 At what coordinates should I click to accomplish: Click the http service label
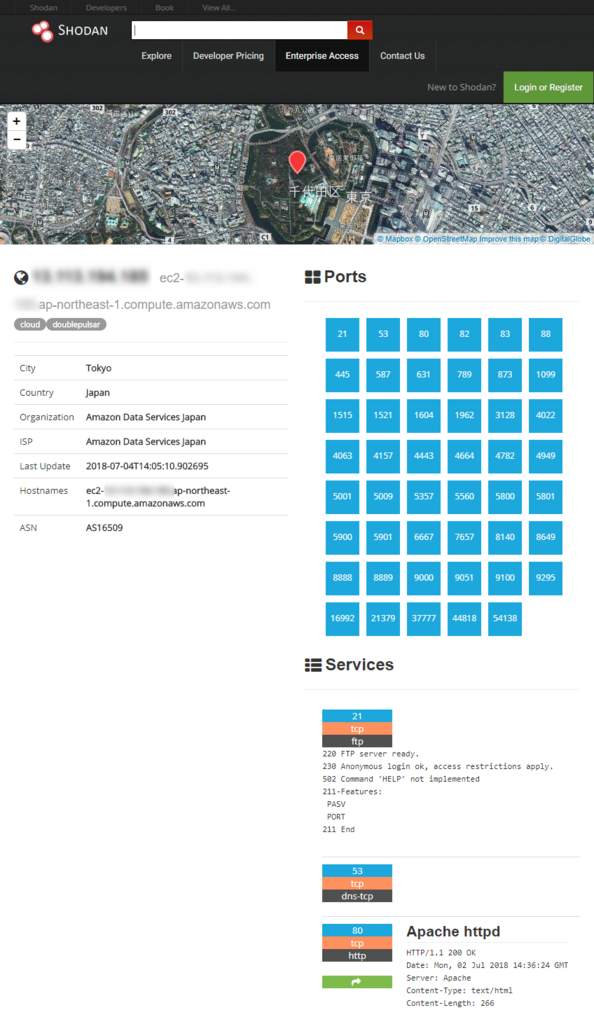[357, 955]
